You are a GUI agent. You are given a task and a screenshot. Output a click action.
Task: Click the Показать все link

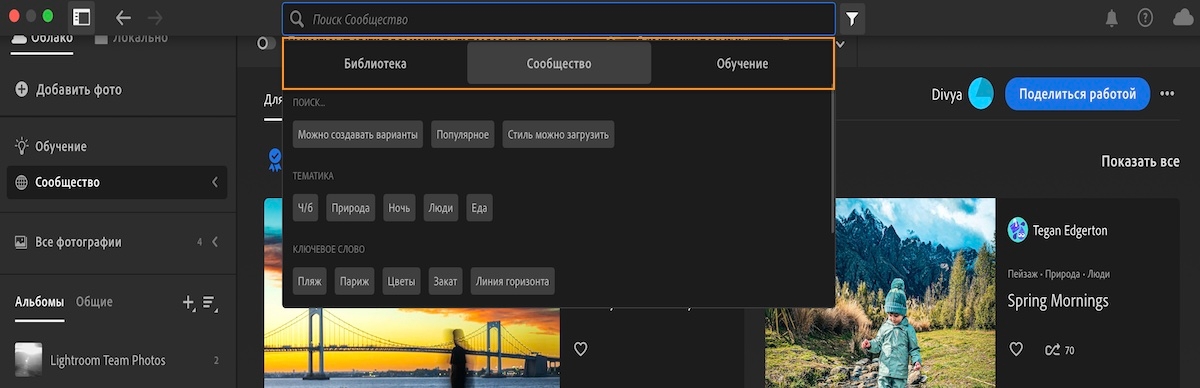[x=1140, y=161]
